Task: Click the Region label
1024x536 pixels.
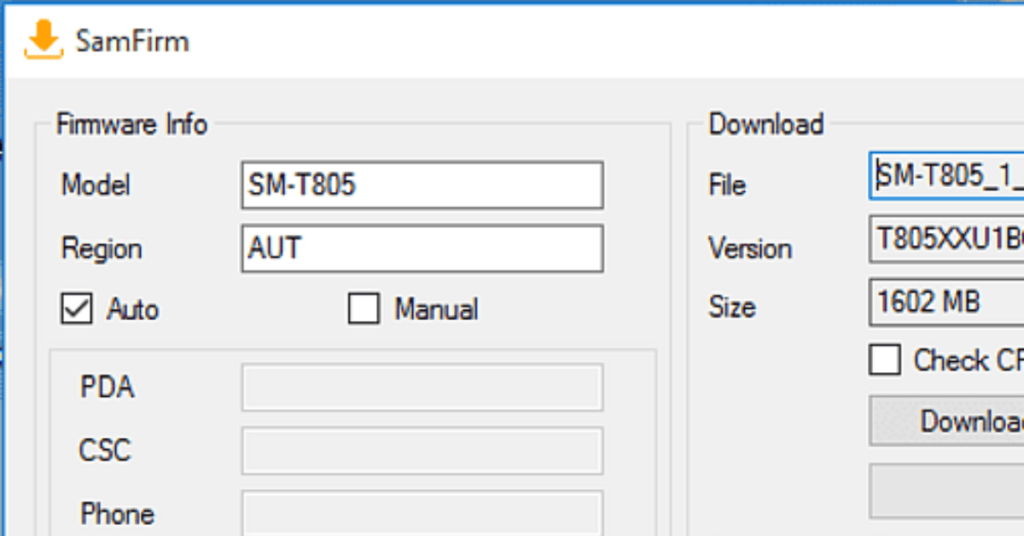Action: coord(101,249)
